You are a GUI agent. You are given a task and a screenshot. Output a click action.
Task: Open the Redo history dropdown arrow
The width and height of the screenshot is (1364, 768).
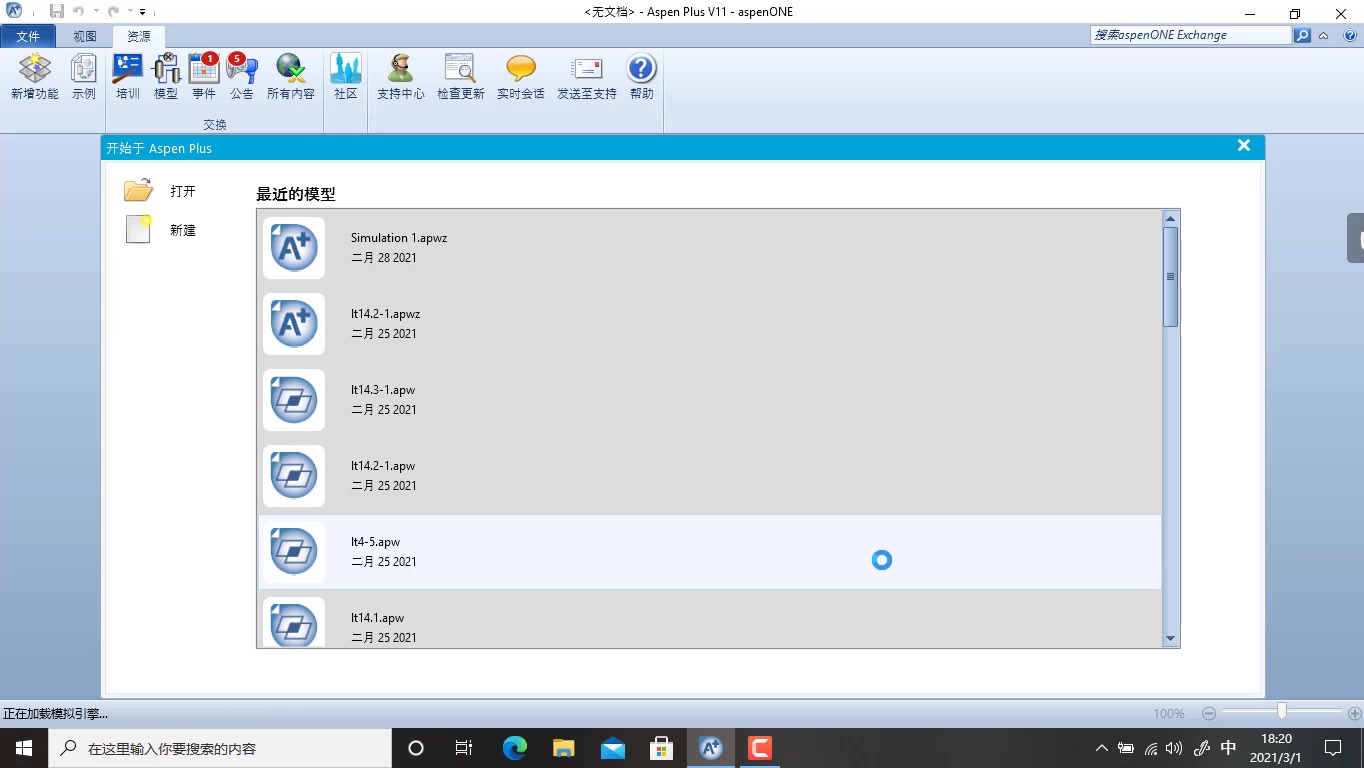coord(128,12)
